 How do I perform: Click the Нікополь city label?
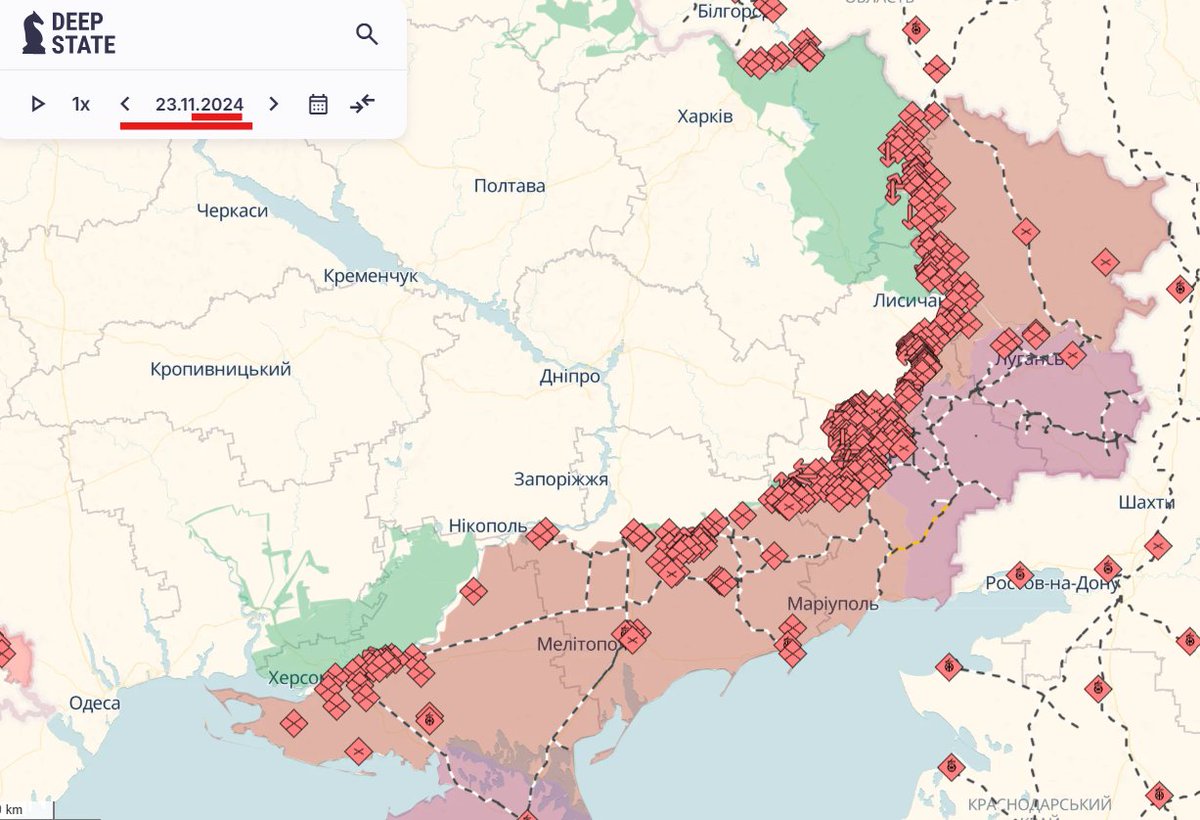pyautogui.click(x=488, y=525)
